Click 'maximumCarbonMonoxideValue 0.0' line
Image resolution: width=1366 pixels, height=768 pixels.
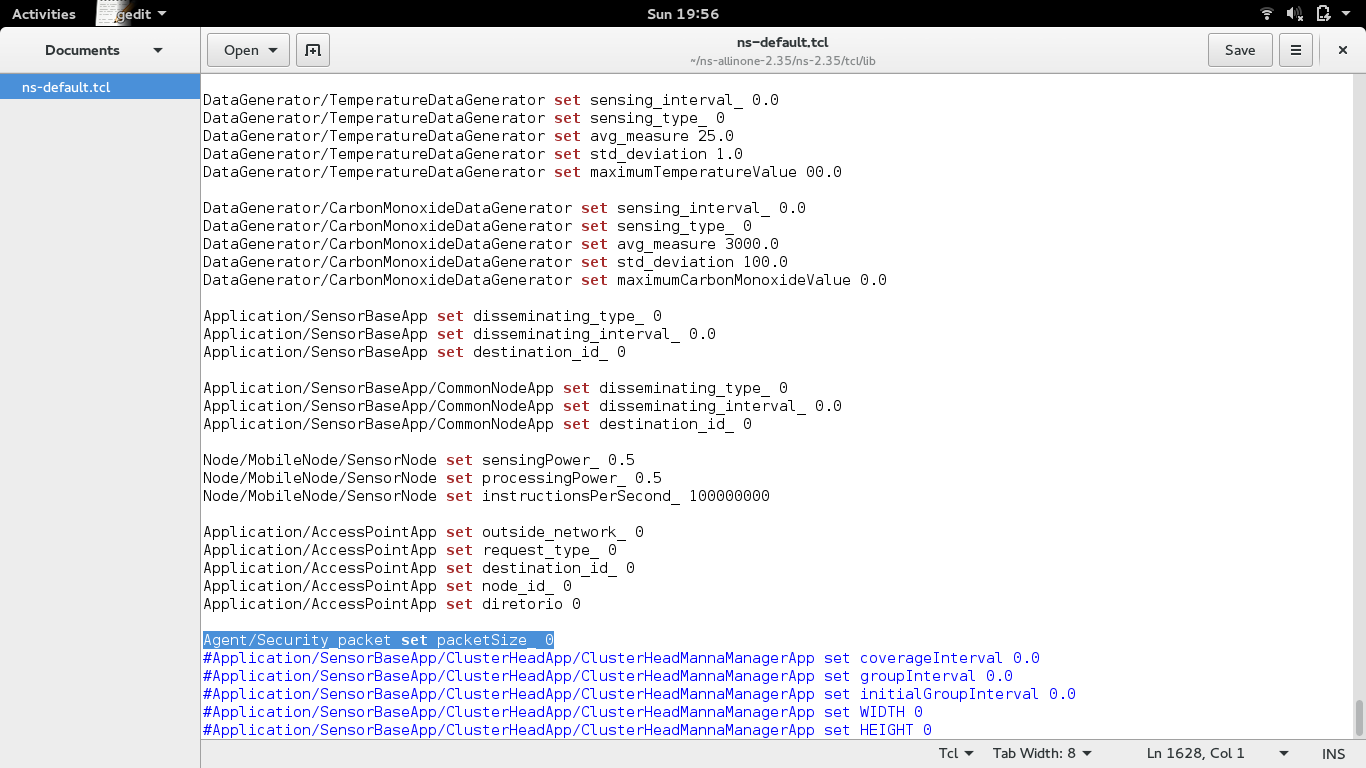pyautogui.click(x=545, y=280)
